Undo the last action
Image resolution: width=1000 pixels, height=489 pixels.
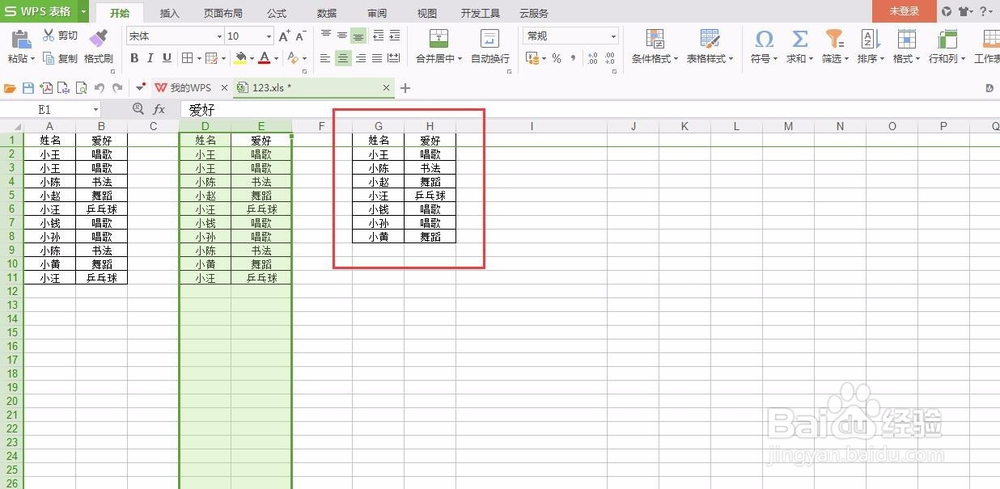[99, 88]
